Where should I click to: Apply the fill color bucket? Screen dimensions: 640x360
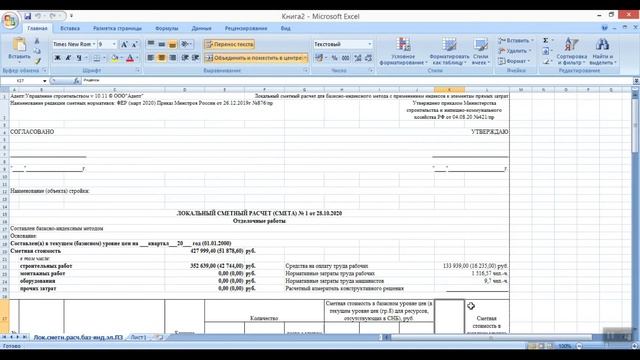point(114,58)
